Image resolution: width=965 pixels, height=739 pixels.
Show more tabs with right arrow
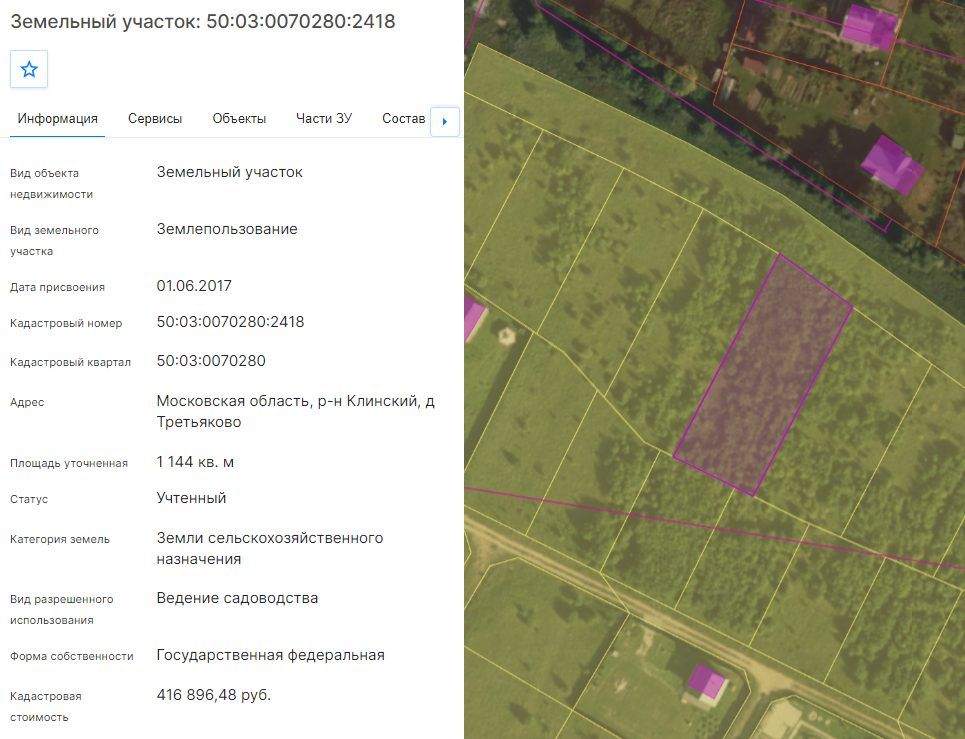tap(444, 121)
